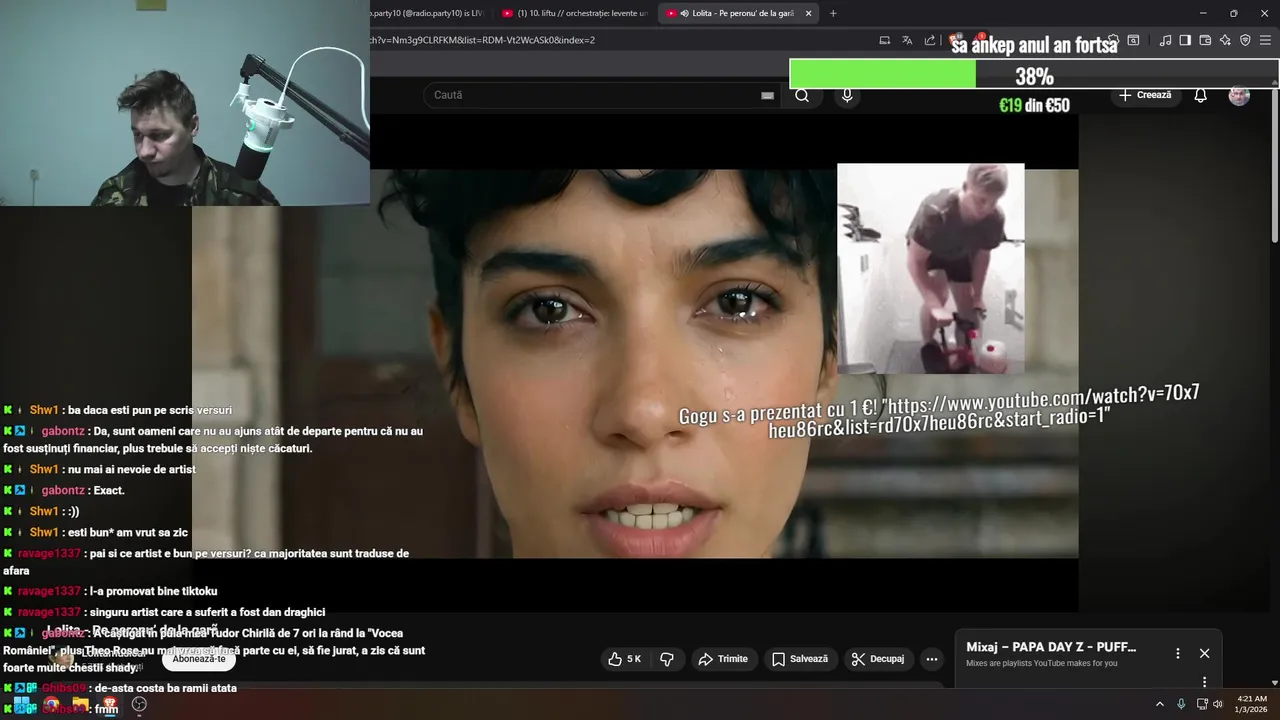Open a new browser tab

coord(833,13)
